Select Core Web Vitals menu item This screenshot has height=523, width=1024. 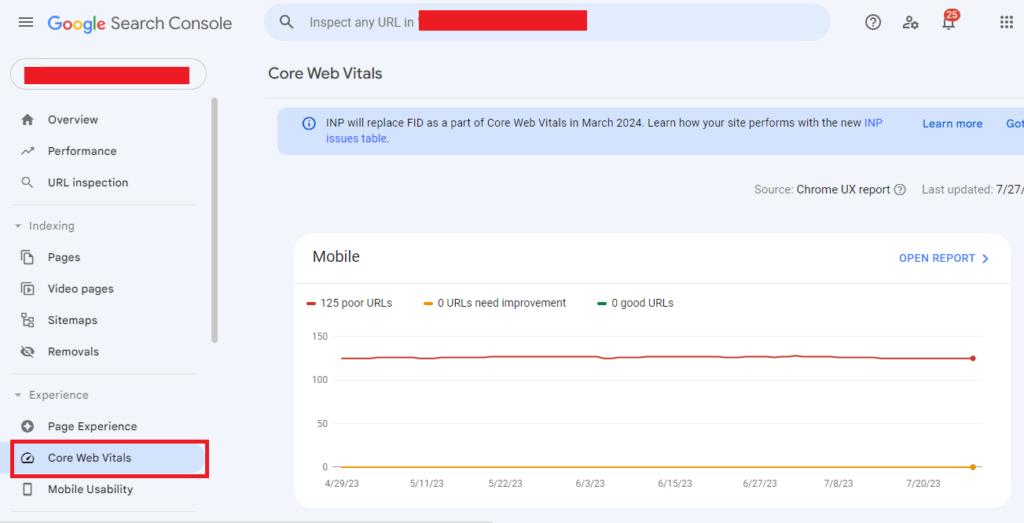104,458
